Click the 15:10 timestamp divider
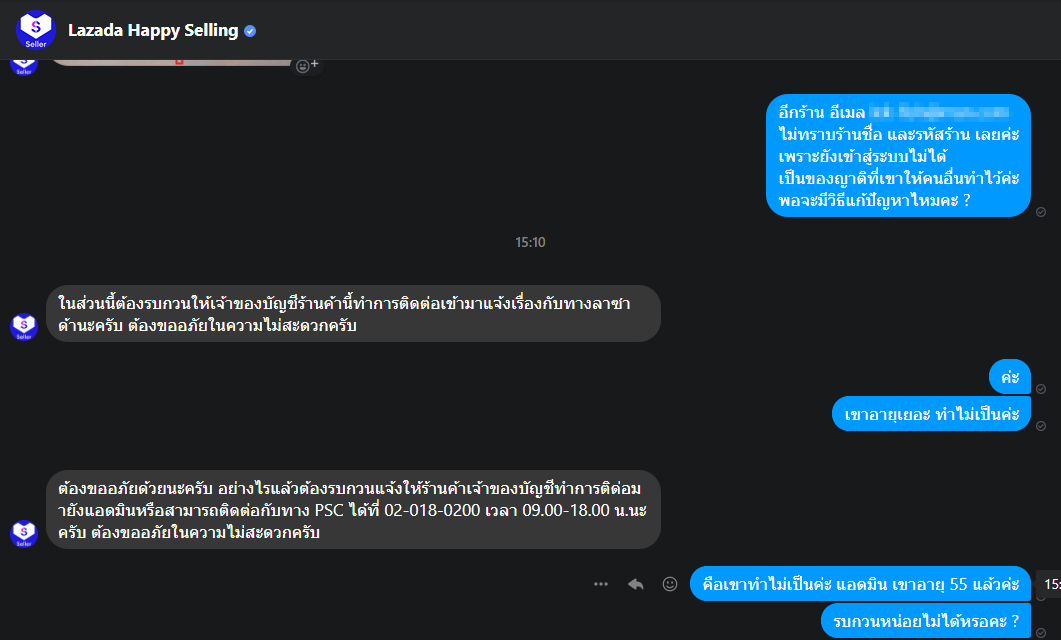This screenshot has height=640, width=1061. (530, 242)
